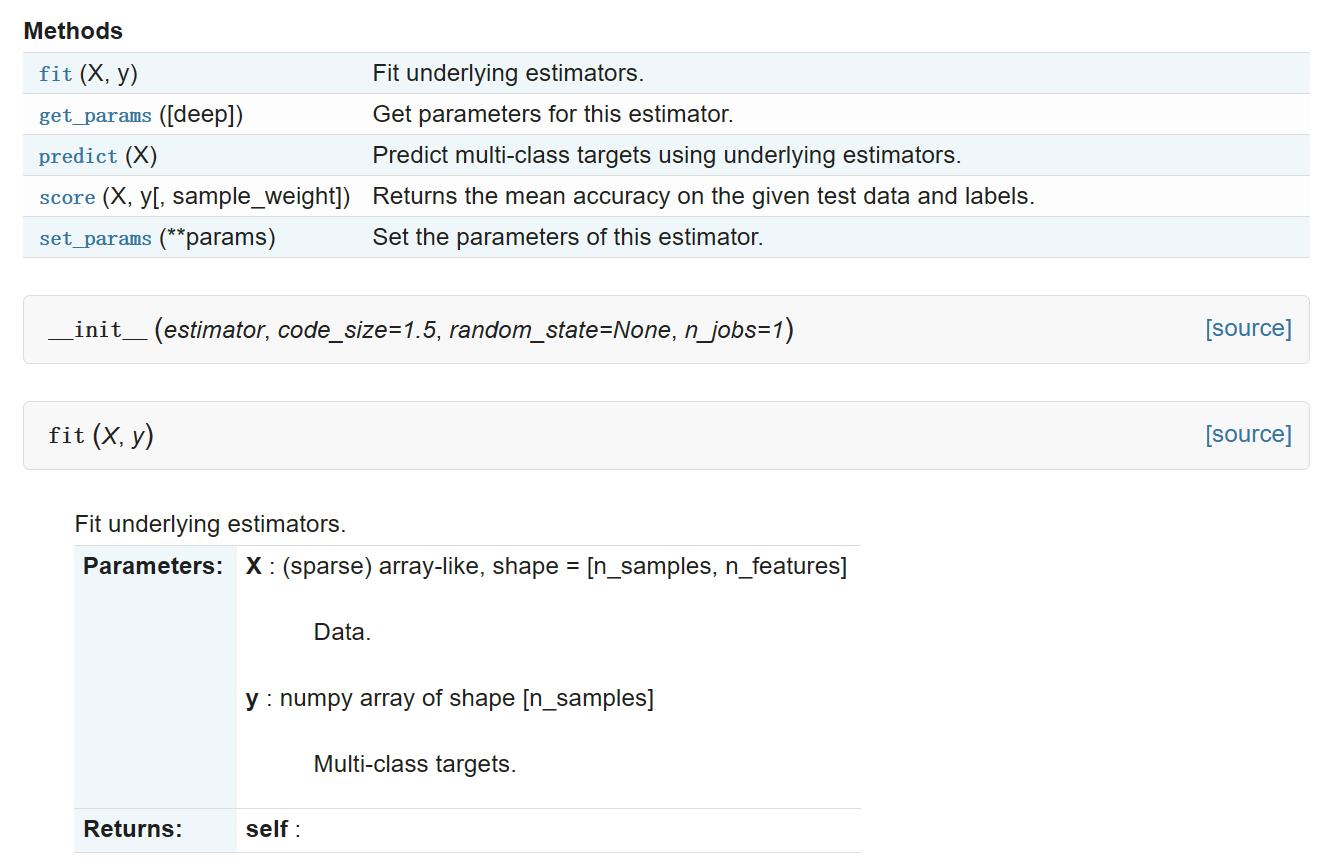Screen dimensions: 1336x868
Task: Open the fit method link in Methods table
Action: (55, 74)
